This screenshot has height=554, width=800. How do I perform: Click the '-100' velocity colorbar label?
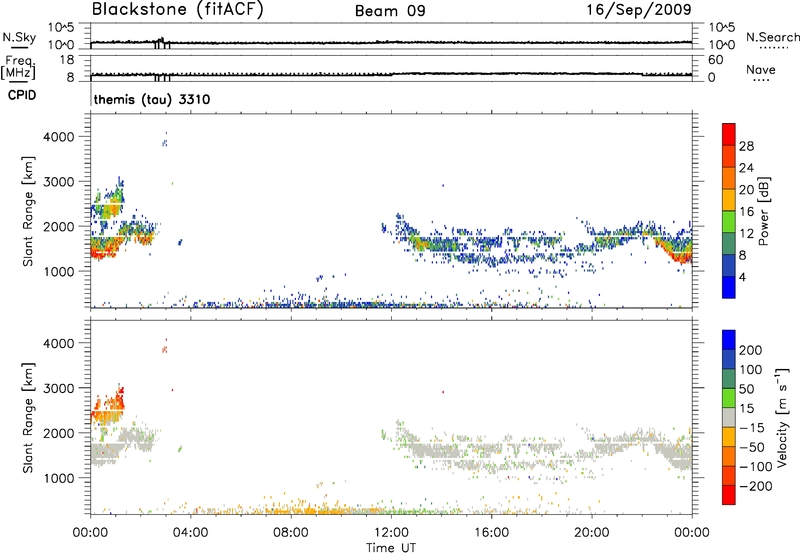point(757,467)
